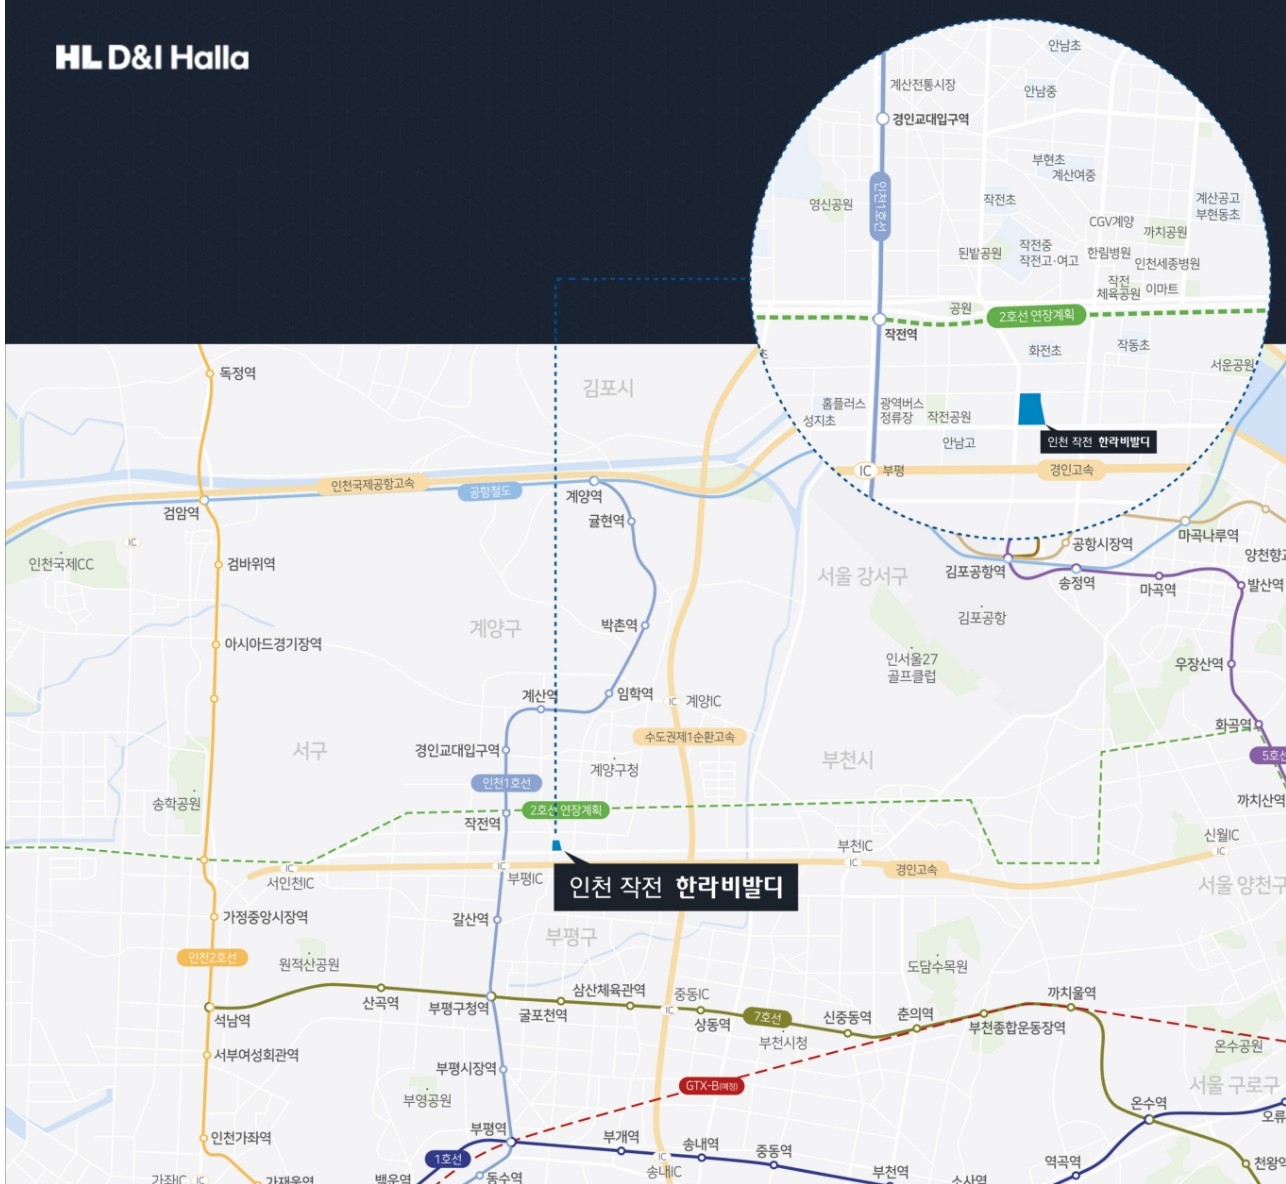
Task: Select the 춘의역 station label
Action: [915, 1014]
